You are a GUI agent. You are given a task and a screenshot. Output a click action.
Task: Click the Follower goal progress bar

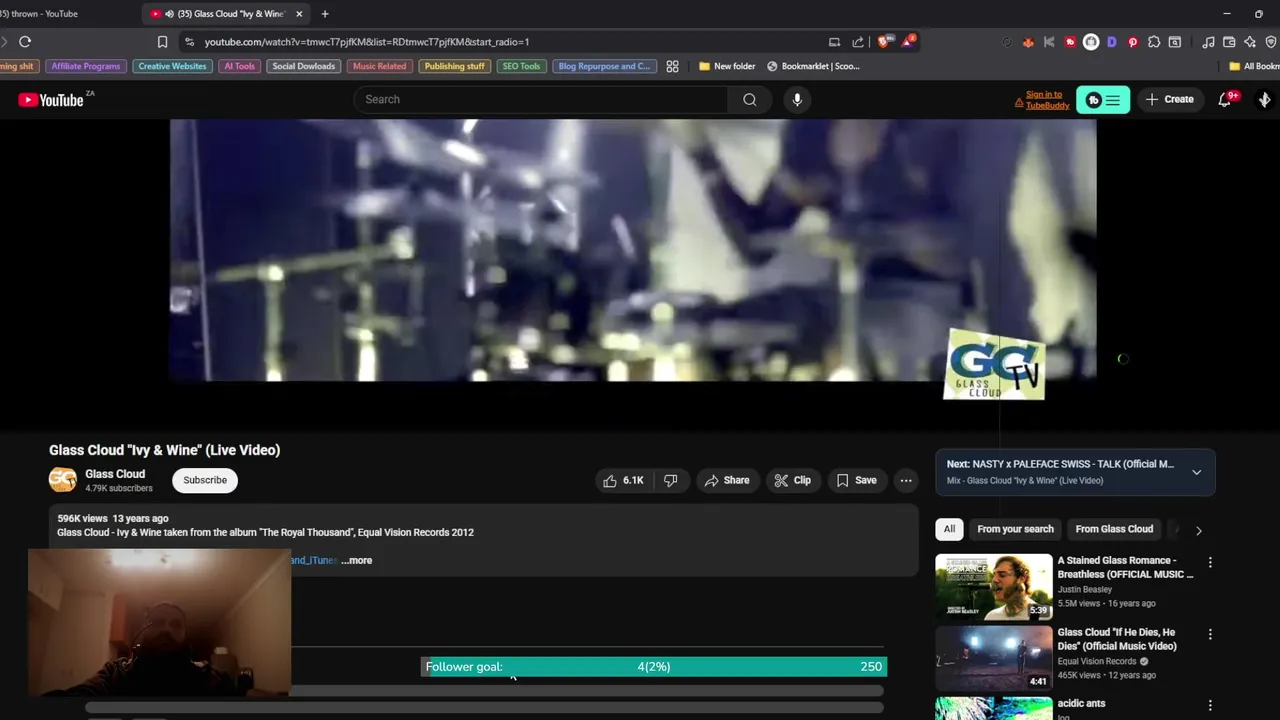tap(654, 667)
